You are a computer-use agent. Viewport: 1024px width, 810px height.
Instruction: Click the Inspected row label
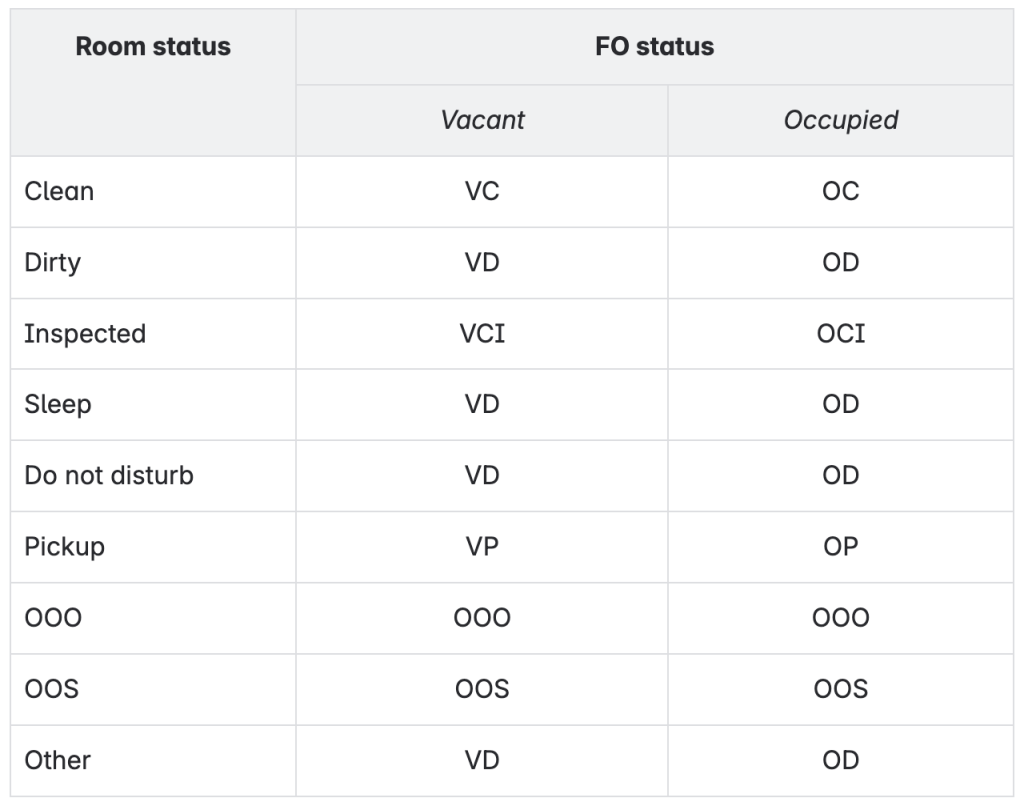85,333
